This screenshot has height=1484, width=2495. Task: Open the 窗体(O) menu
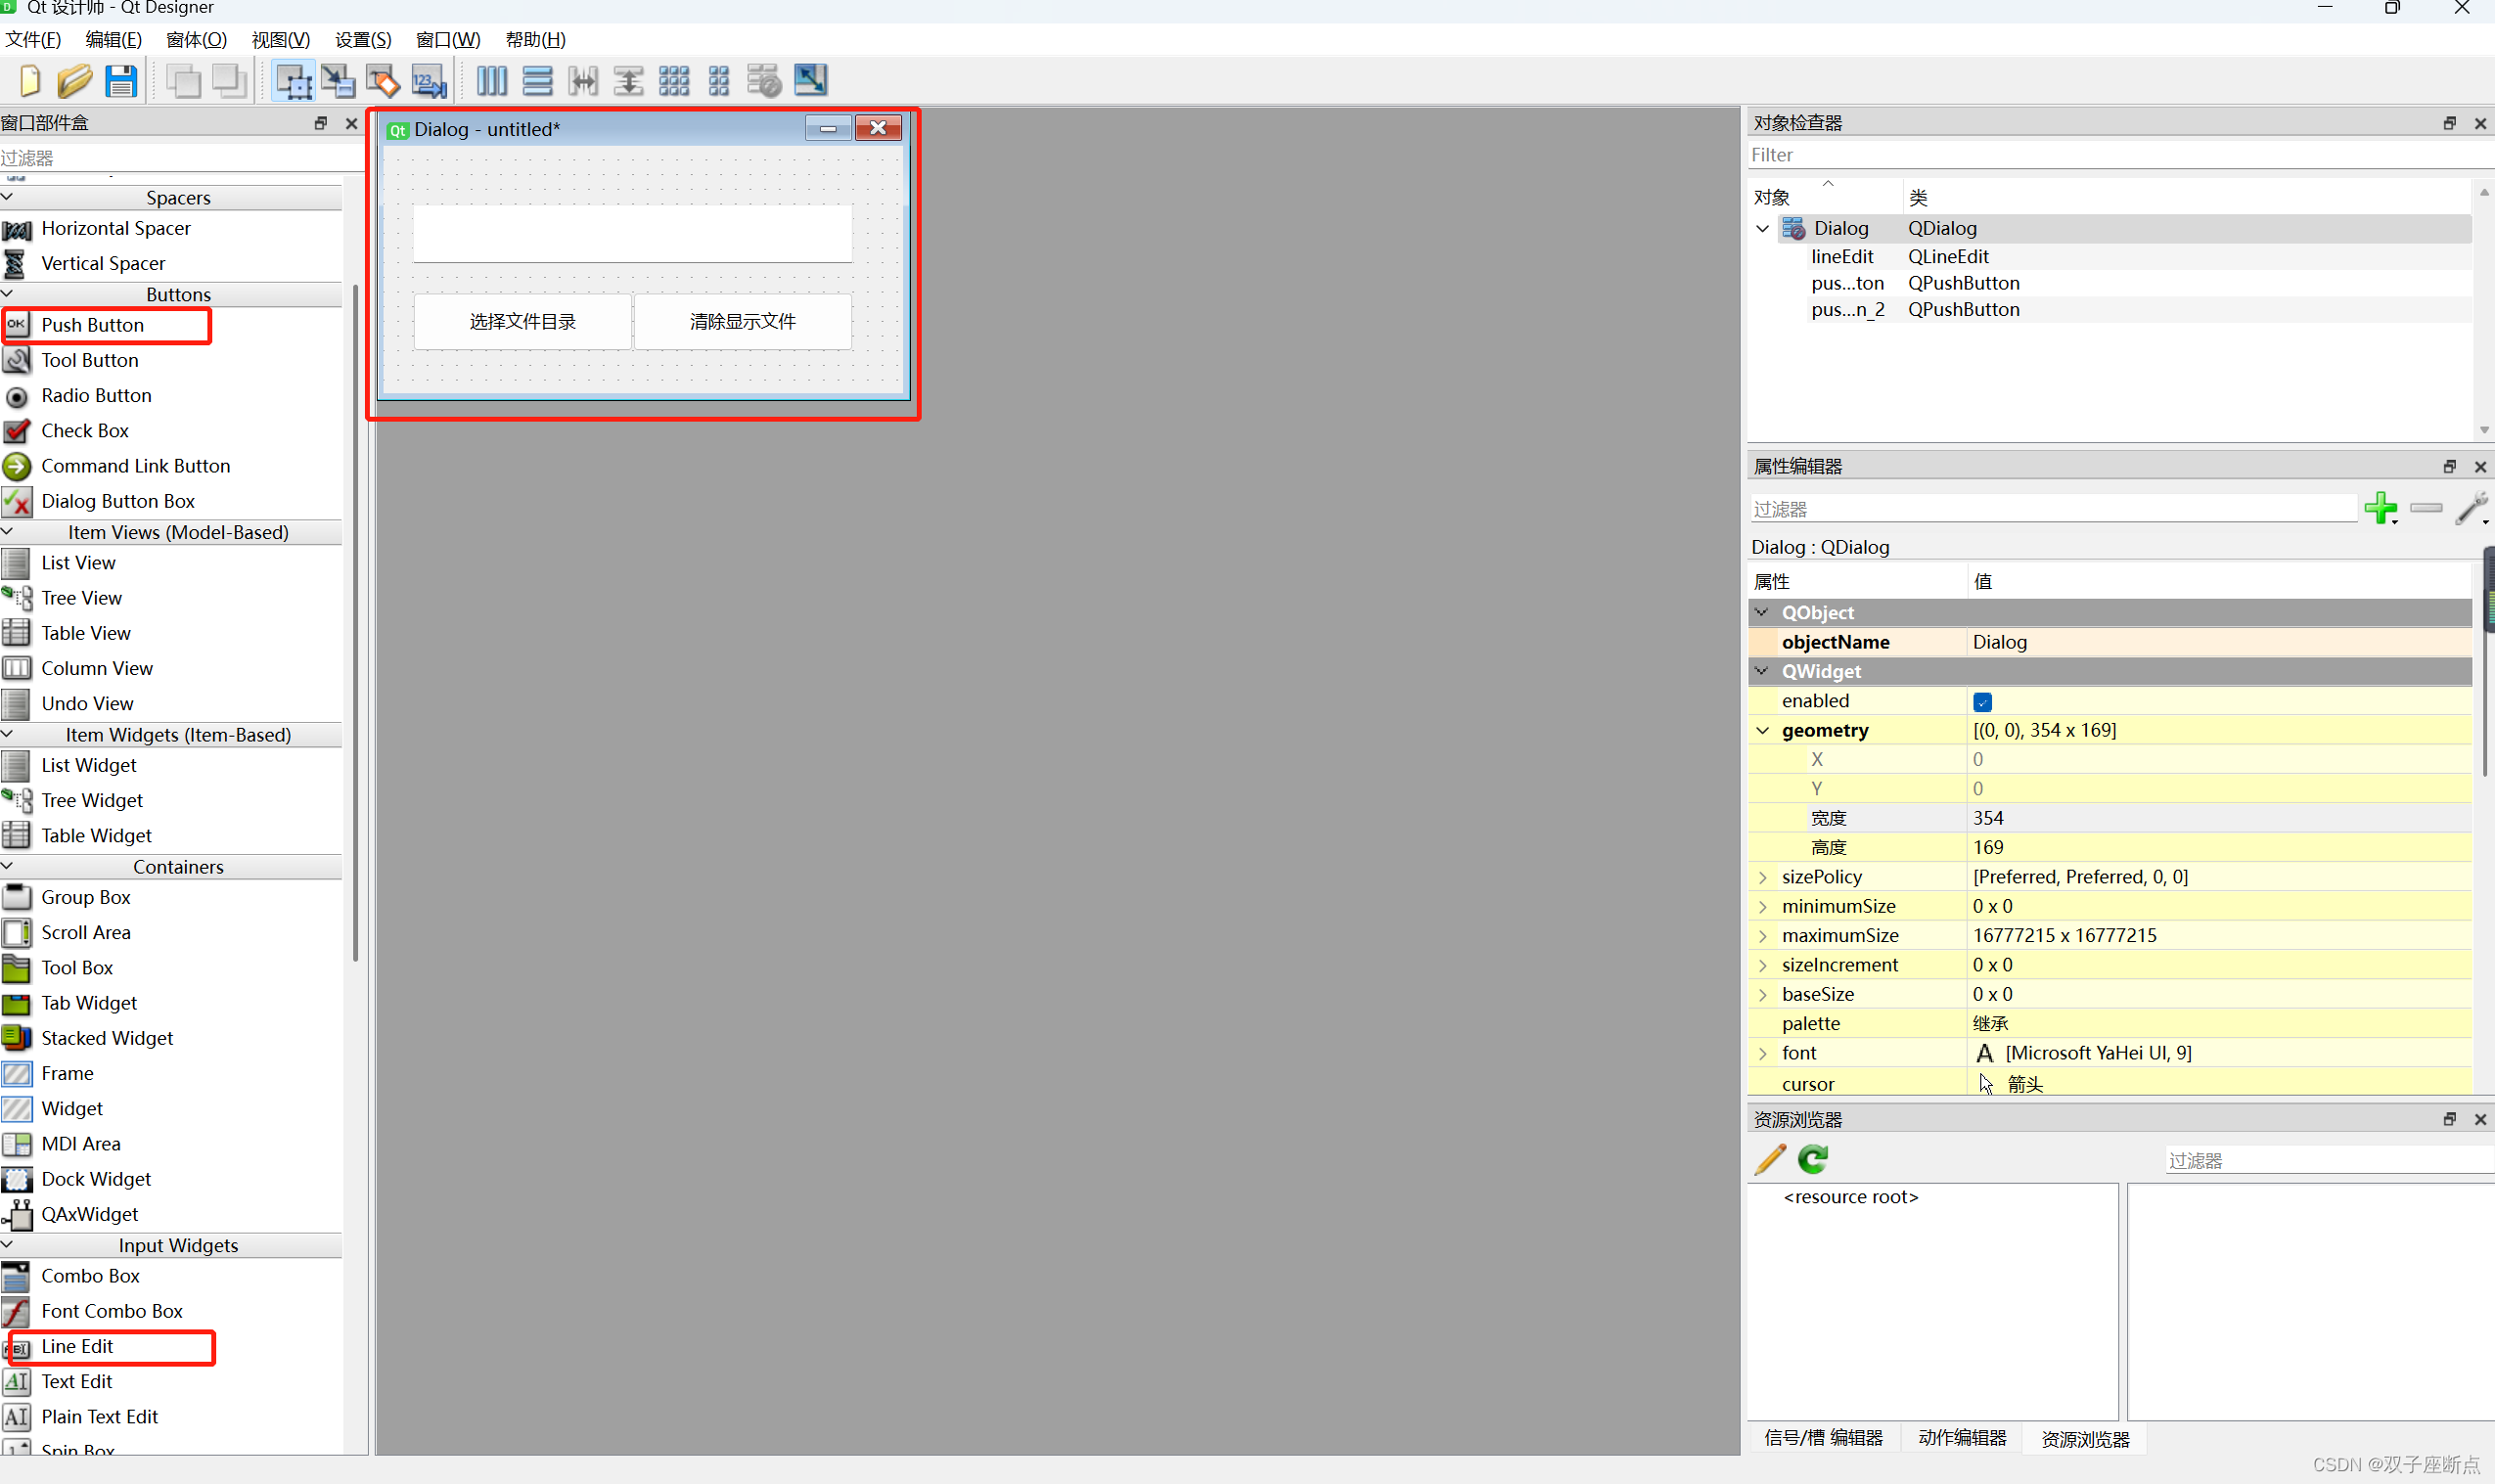(196, 40)
